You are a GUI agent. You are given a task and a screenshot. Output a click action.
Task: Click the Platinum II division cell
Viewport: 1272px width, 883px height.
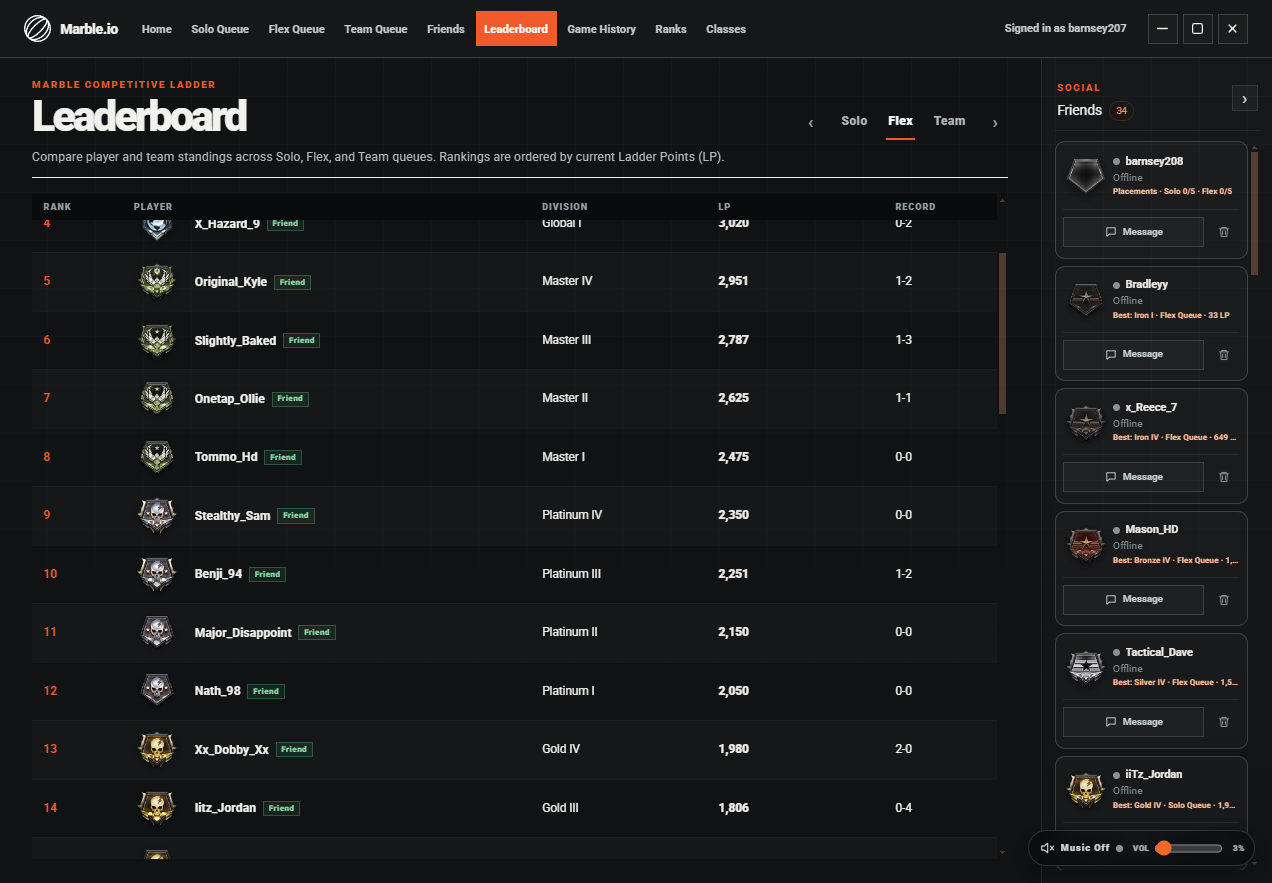570,632
